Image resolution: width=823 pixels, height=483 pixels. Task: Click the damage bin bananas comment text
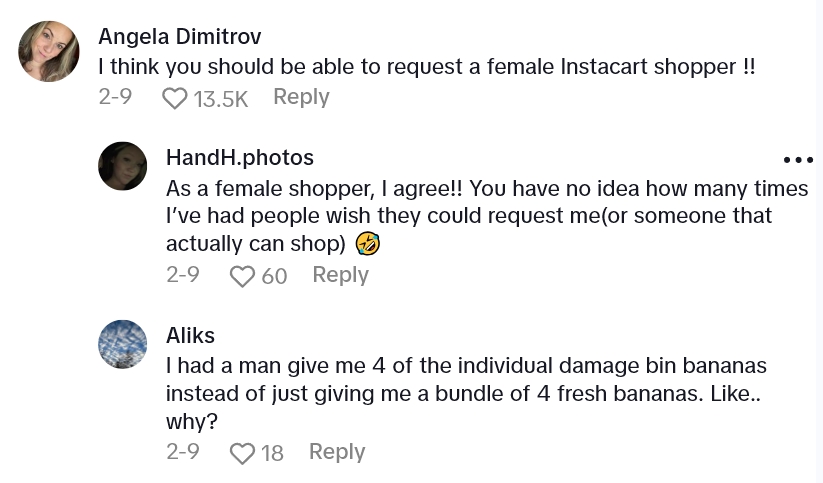(x=466, y=380)
